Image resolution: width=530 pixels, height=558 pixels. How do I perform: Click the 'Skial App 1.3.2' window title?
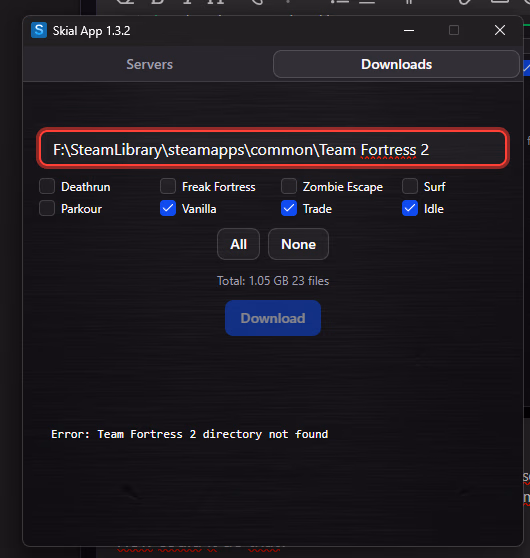tap(91, 31)
